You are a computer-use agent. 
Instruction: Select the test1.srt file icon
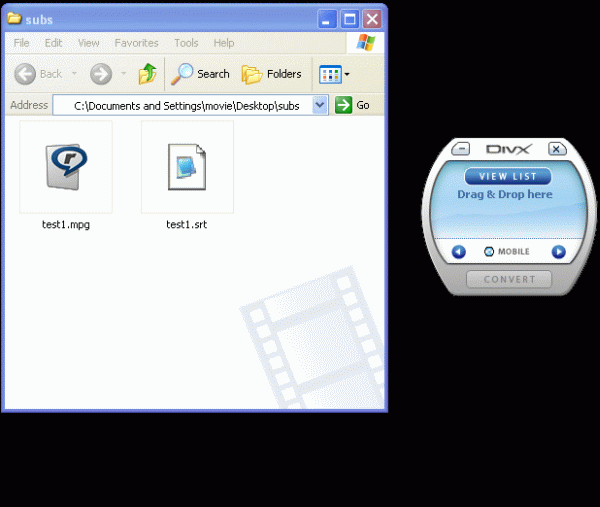pyautogui.click(x=187, y=167)
